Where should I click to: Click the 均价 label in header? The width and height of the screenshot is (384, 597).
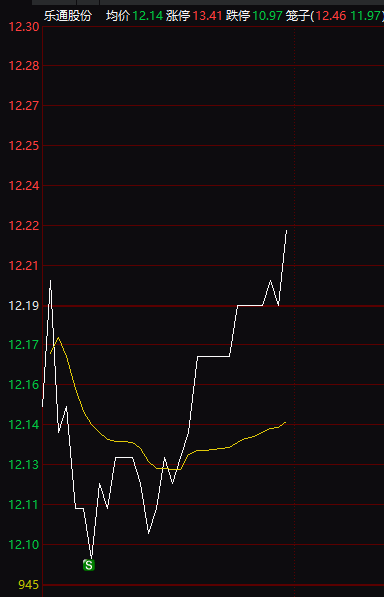click(118, 16)
